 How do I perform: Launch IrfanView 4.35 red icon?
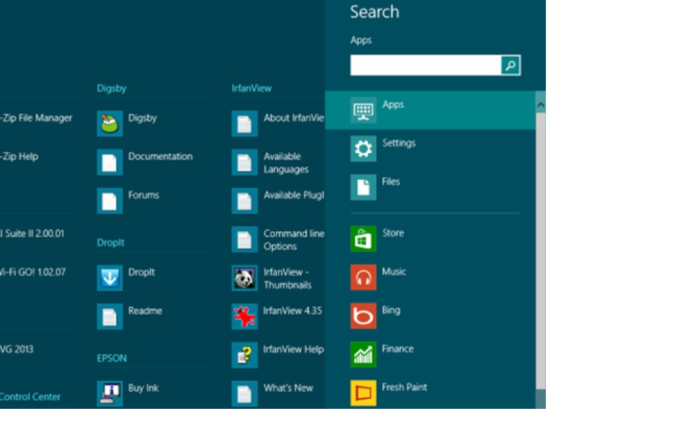pos(245,317)
